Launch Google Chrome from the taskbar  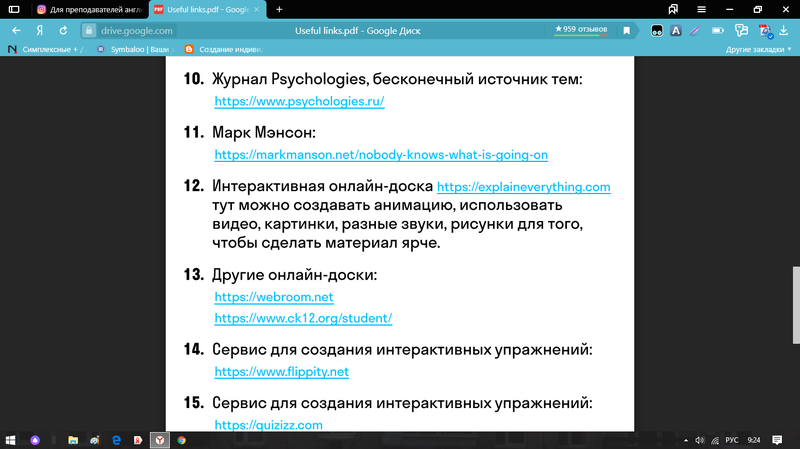[182, 439]
